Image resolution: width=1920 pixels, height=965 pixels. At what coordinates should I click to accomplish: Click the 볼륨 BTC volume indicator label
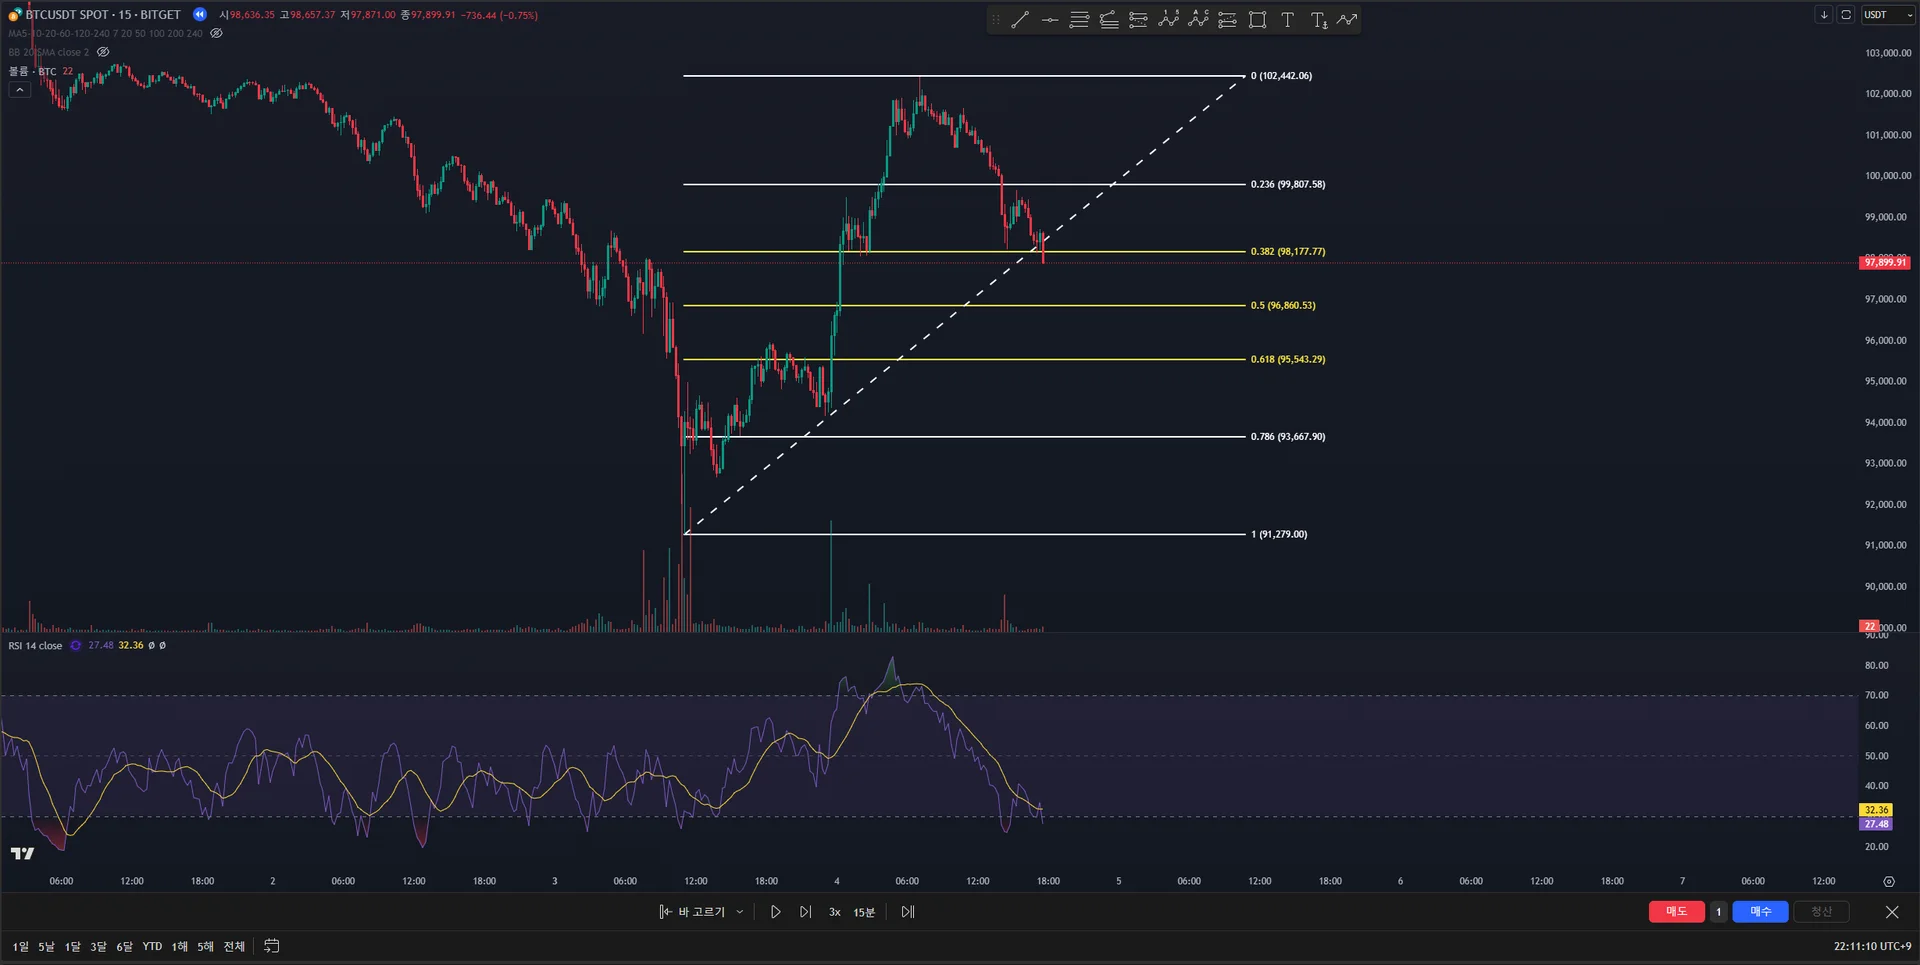33,71
